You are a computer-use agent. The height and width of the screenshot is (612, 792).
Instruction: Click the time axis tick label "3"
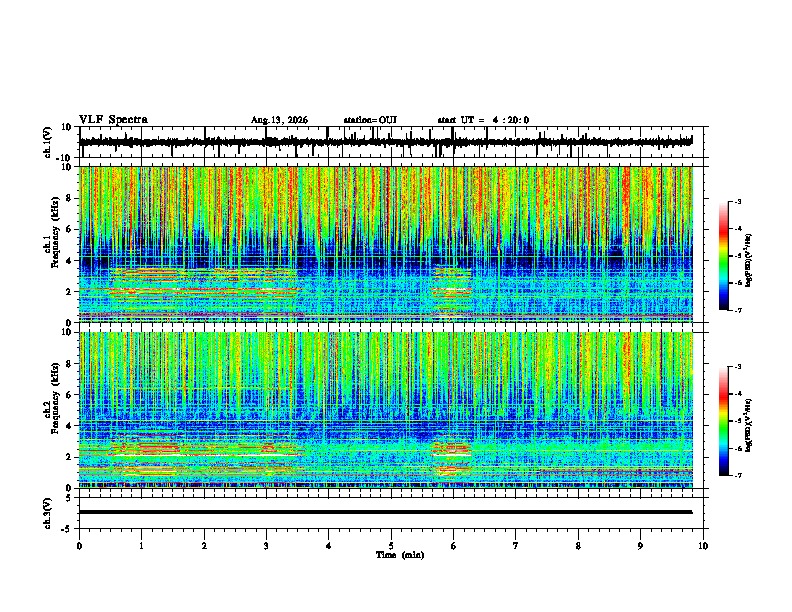point(266,546)
